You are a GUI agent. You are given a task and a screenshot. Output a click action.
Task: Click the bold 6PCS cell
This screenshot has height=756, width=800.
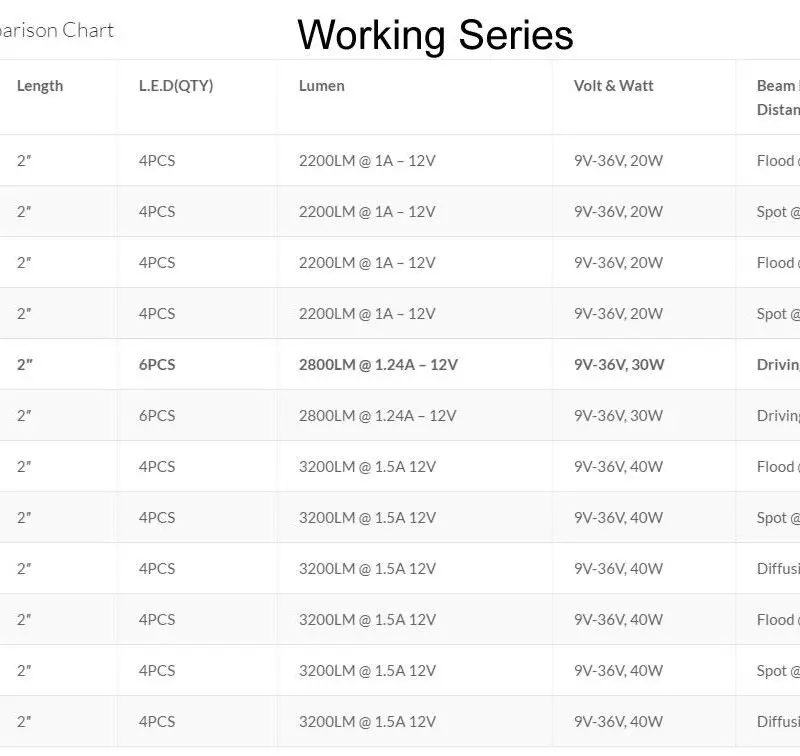[157, 365]
